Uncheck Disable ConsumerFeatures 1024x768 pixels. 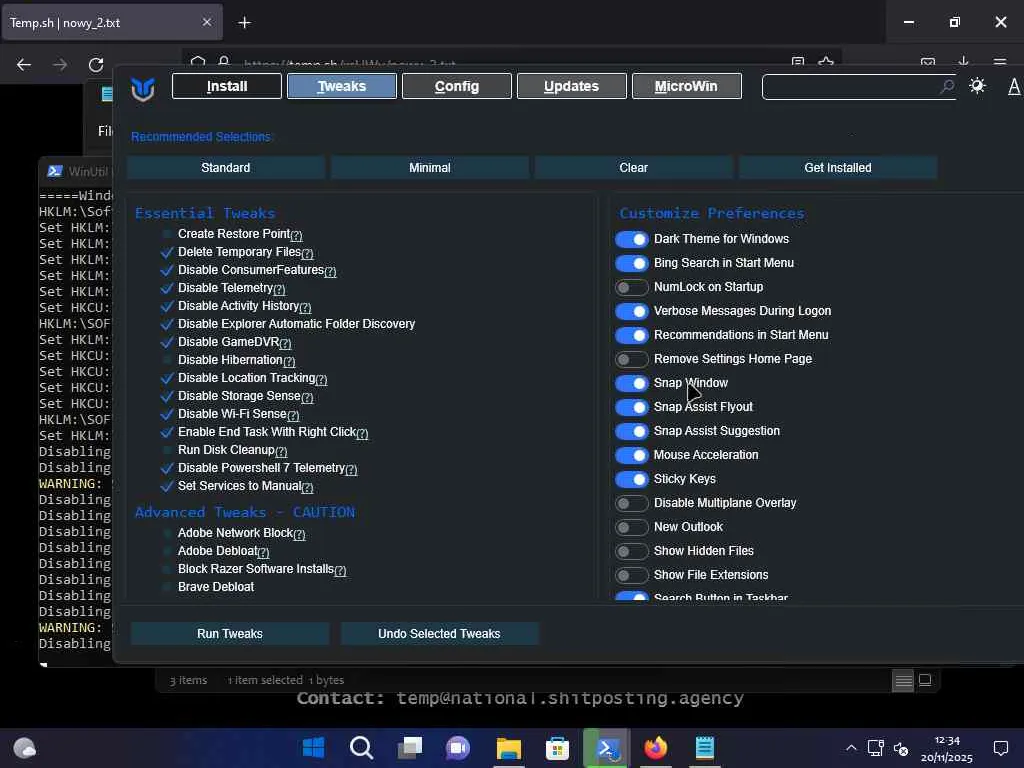point(167,270)
